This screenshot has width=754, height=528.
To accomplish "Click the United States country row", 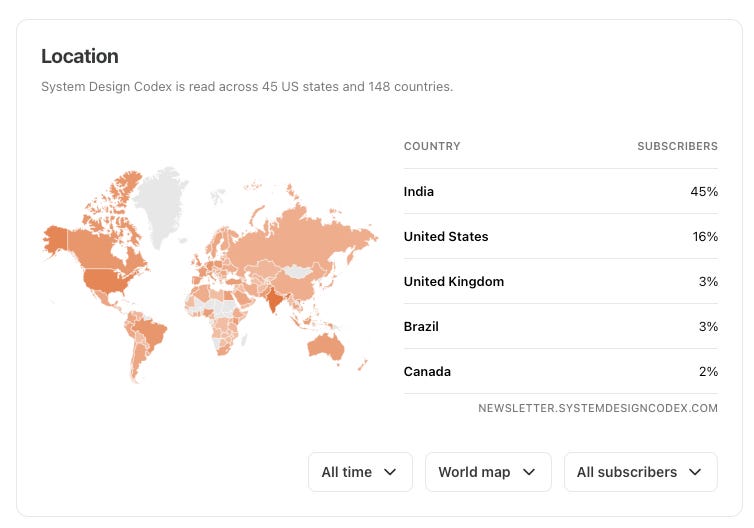I will coord(561,236).
